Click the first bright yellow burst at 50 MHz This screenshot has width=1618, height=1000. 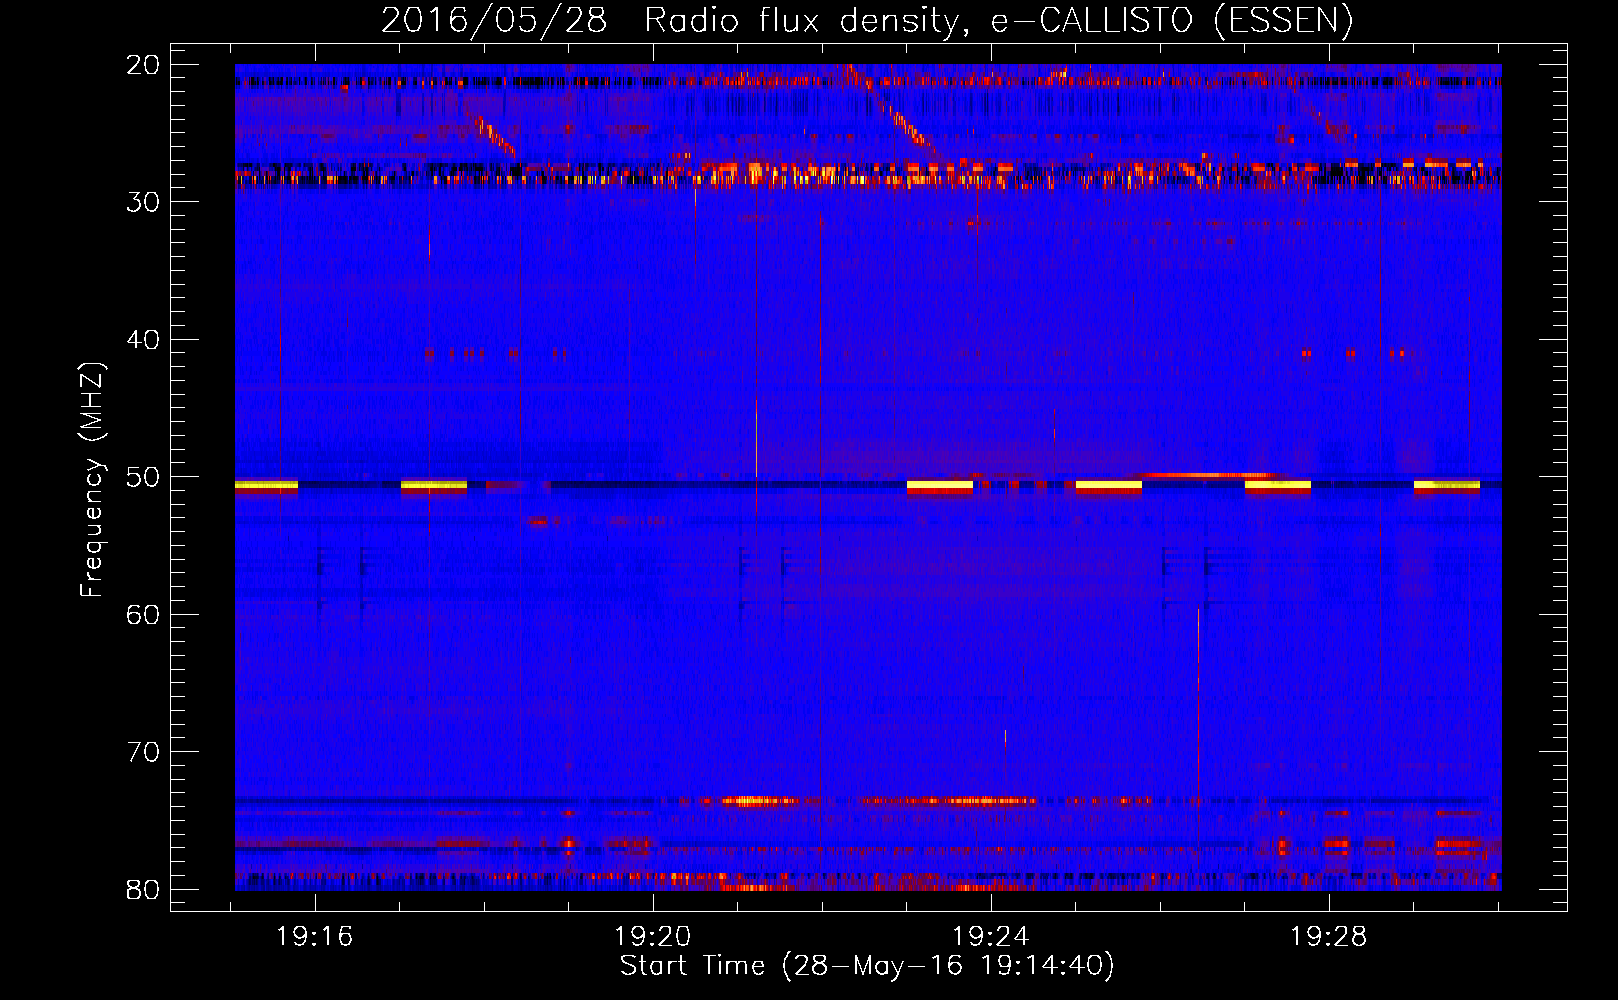point(266,486)
